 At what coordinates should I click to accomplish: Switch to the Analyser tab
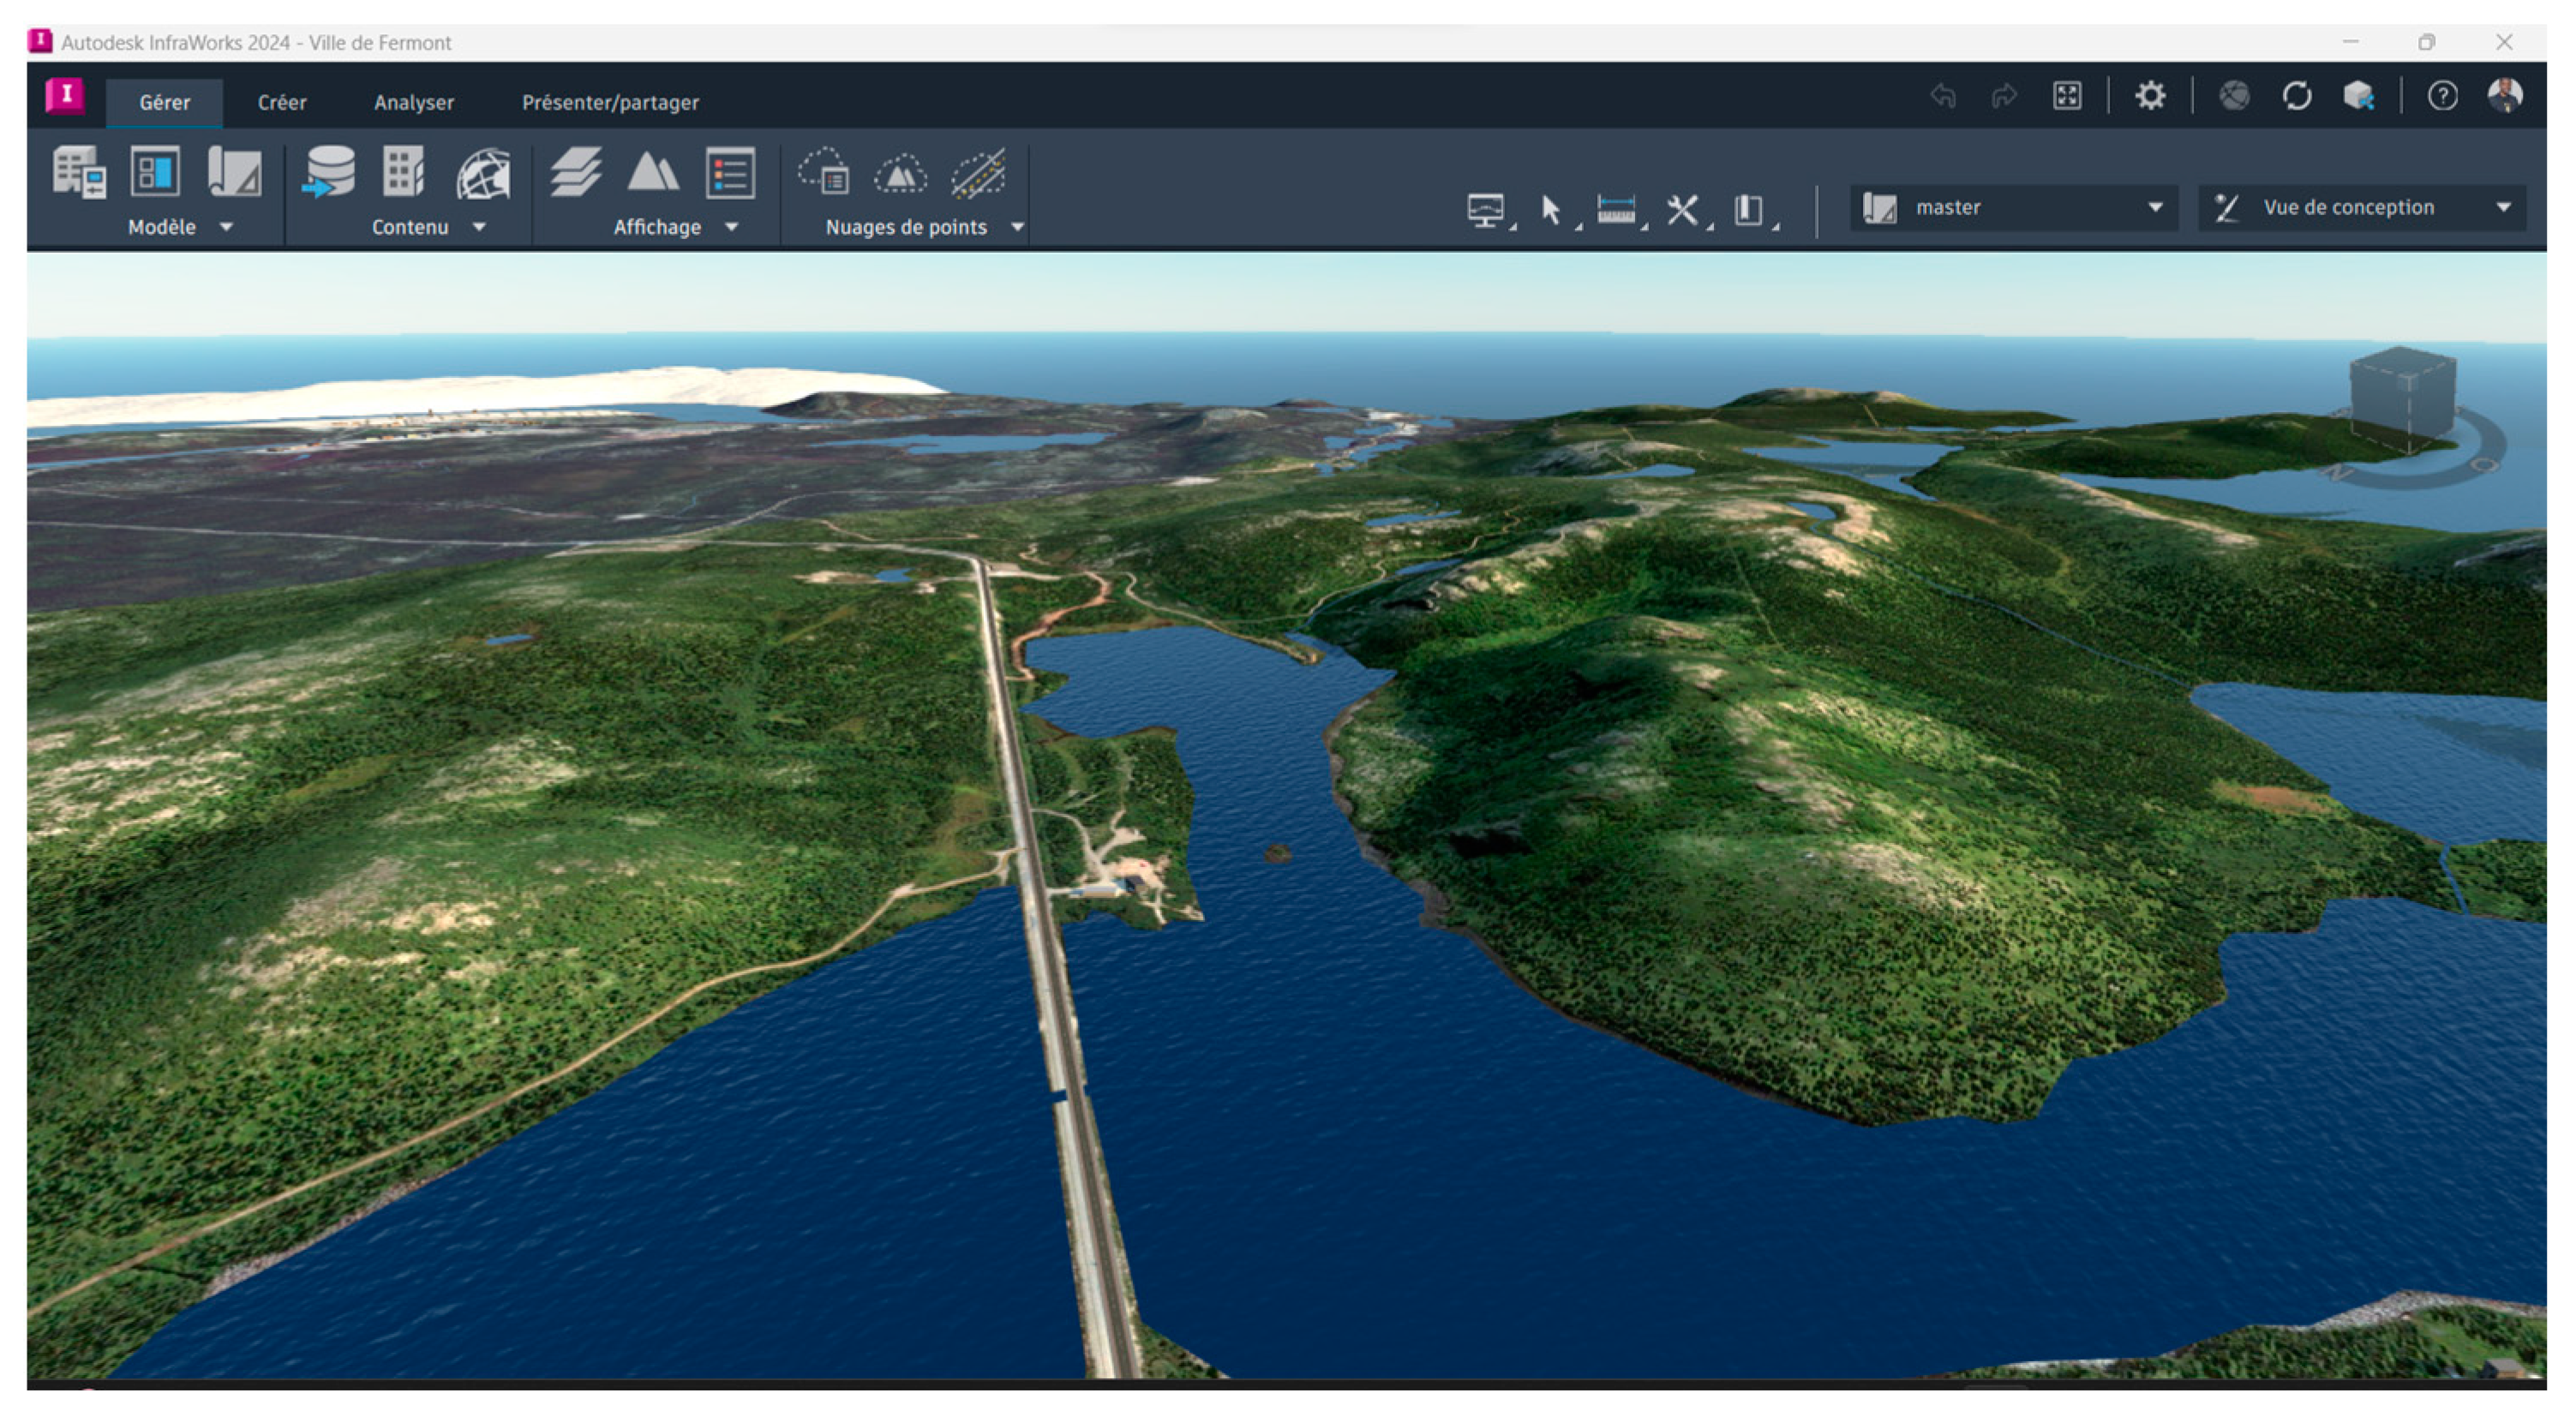coord(413,102)
